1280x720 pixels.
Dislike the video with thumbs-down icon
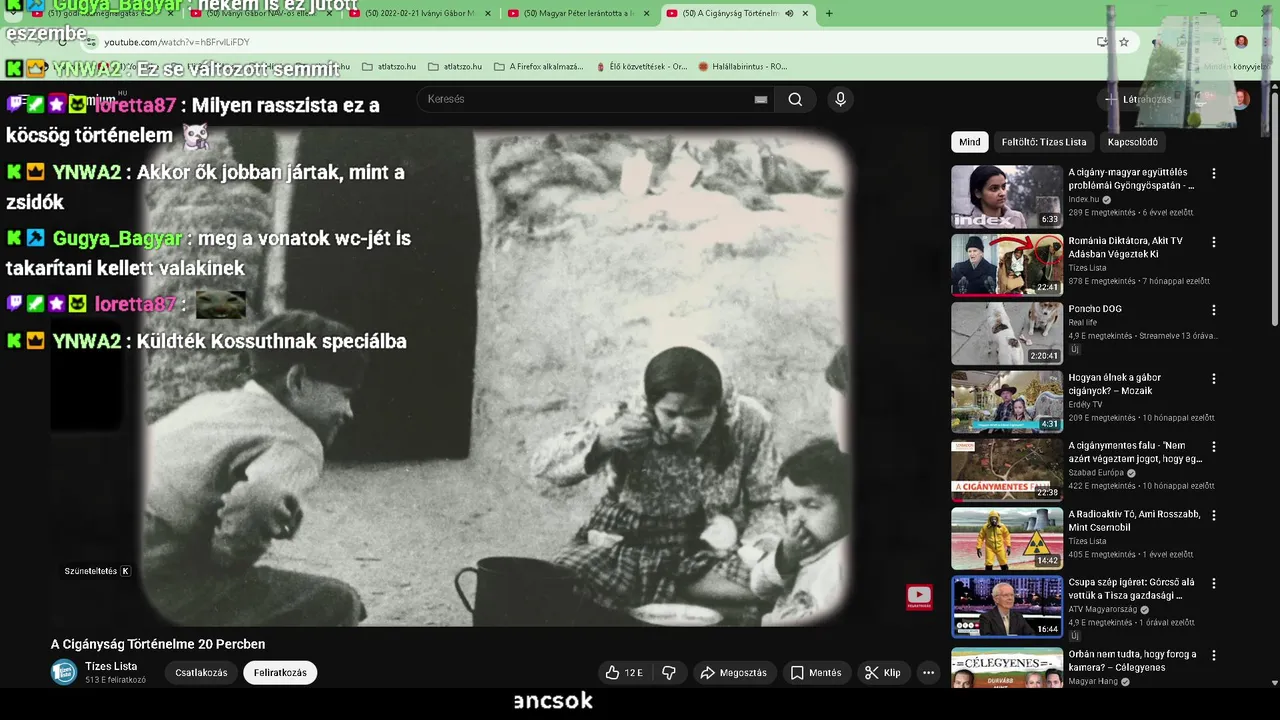669,673
